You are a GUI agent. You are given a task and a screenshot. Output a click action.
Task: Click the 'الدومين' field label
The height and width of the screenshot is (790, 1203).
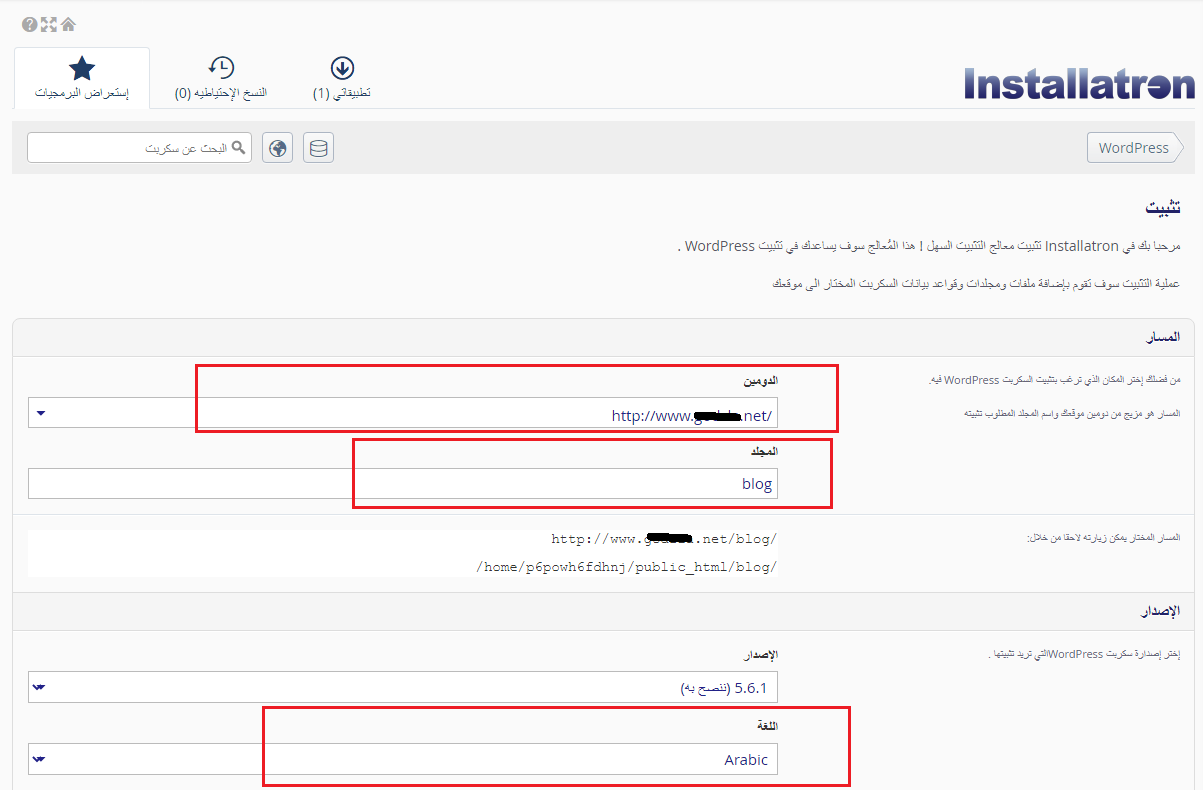coord(761,381)
